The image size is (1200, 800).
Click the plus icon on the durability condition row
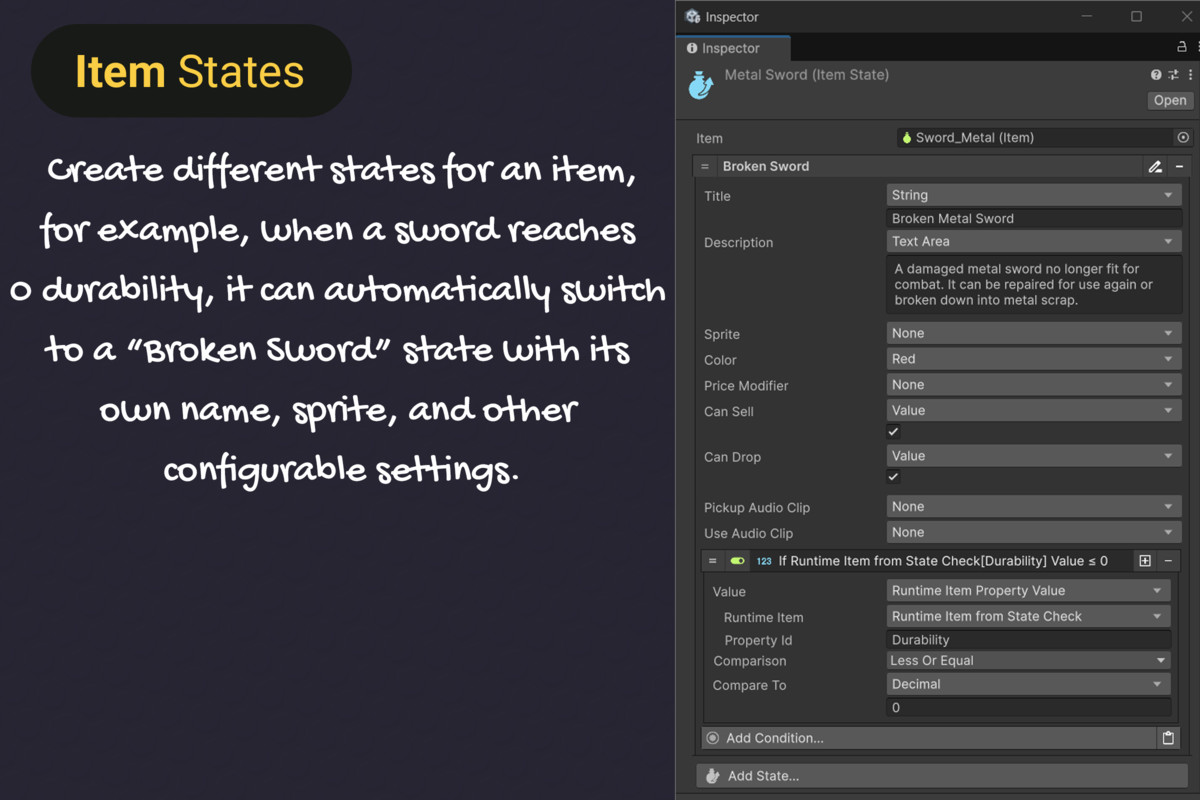pyautogui.click(x=1144, y=561)
